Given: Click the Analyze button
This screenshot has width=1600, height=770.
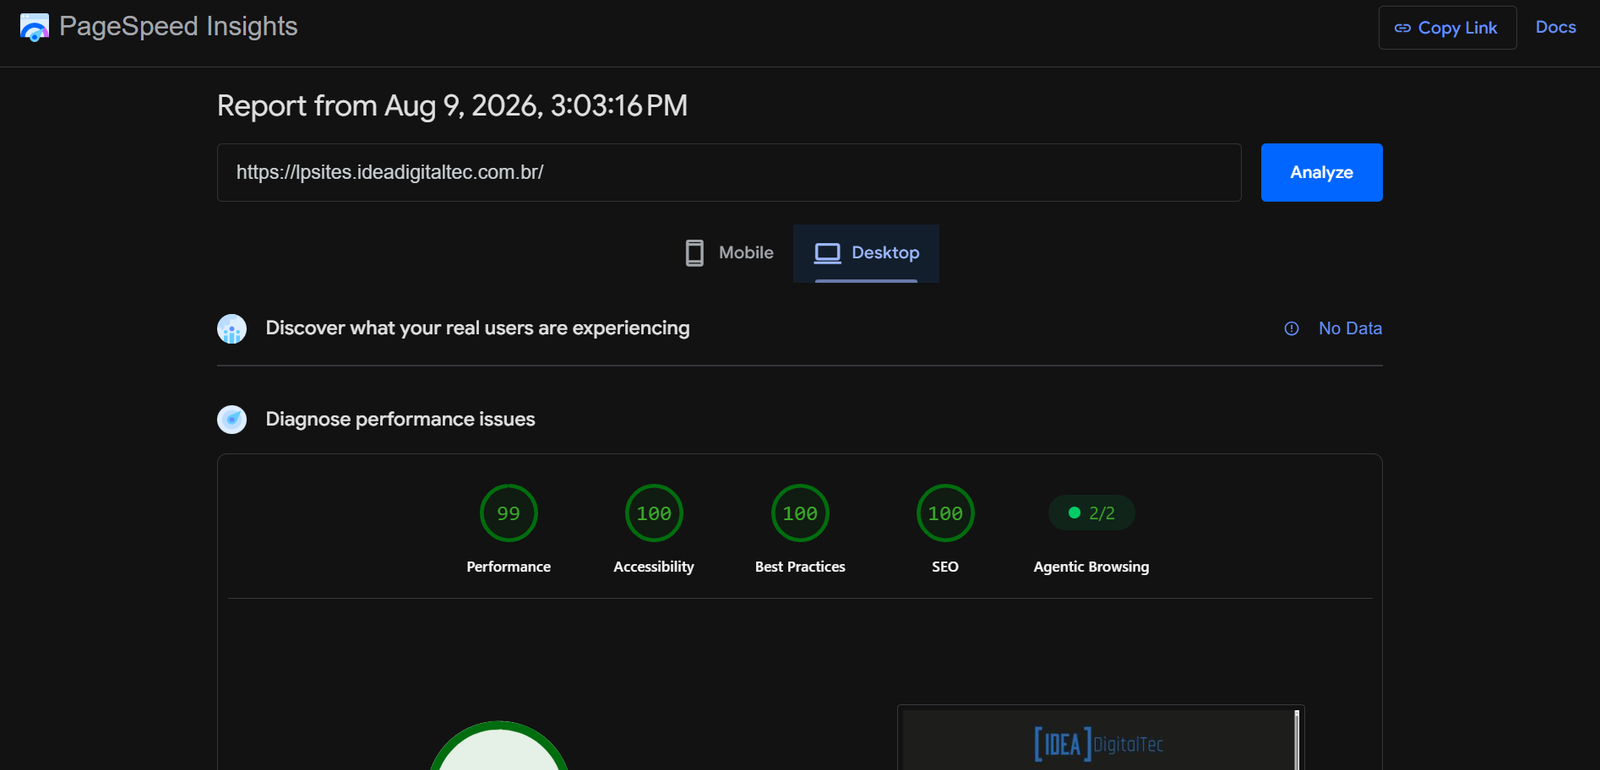Looking at the screenshot, I should click(1322, 173).
